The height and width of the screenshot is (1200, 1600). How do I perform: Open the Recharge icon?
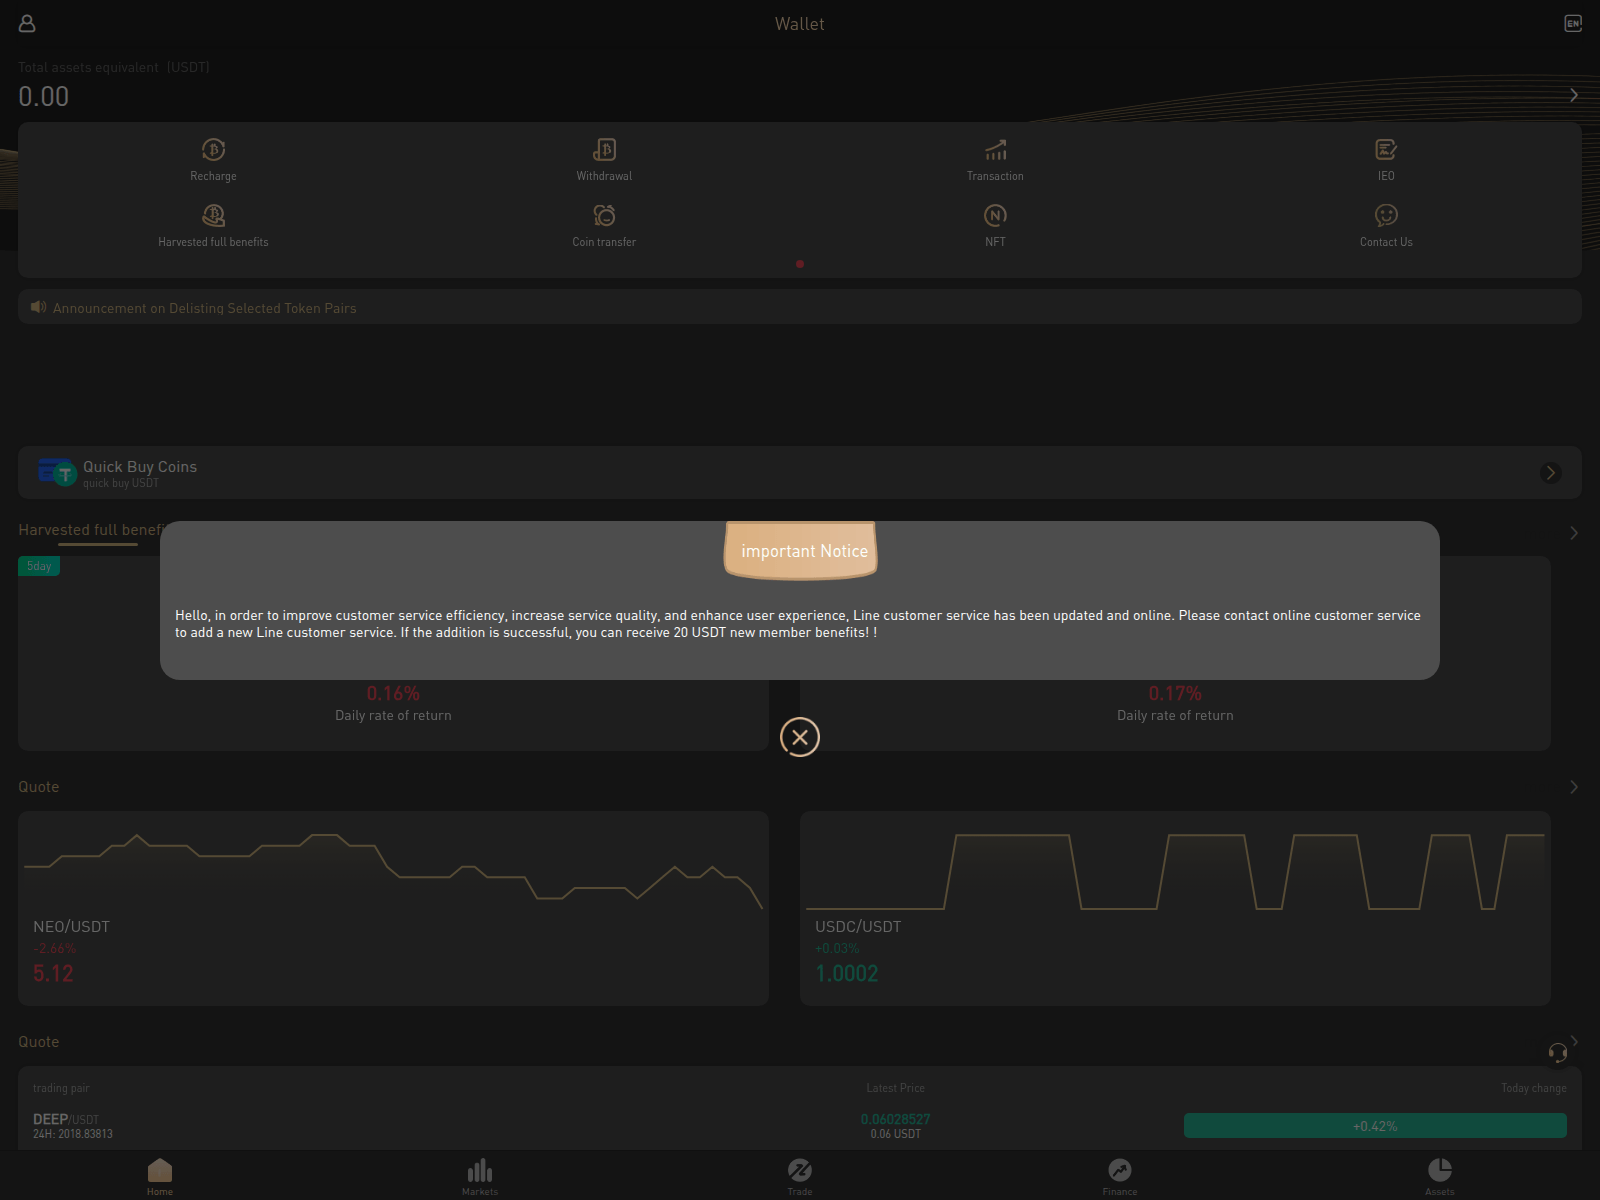pyautogui.click(x=213, y=150)
